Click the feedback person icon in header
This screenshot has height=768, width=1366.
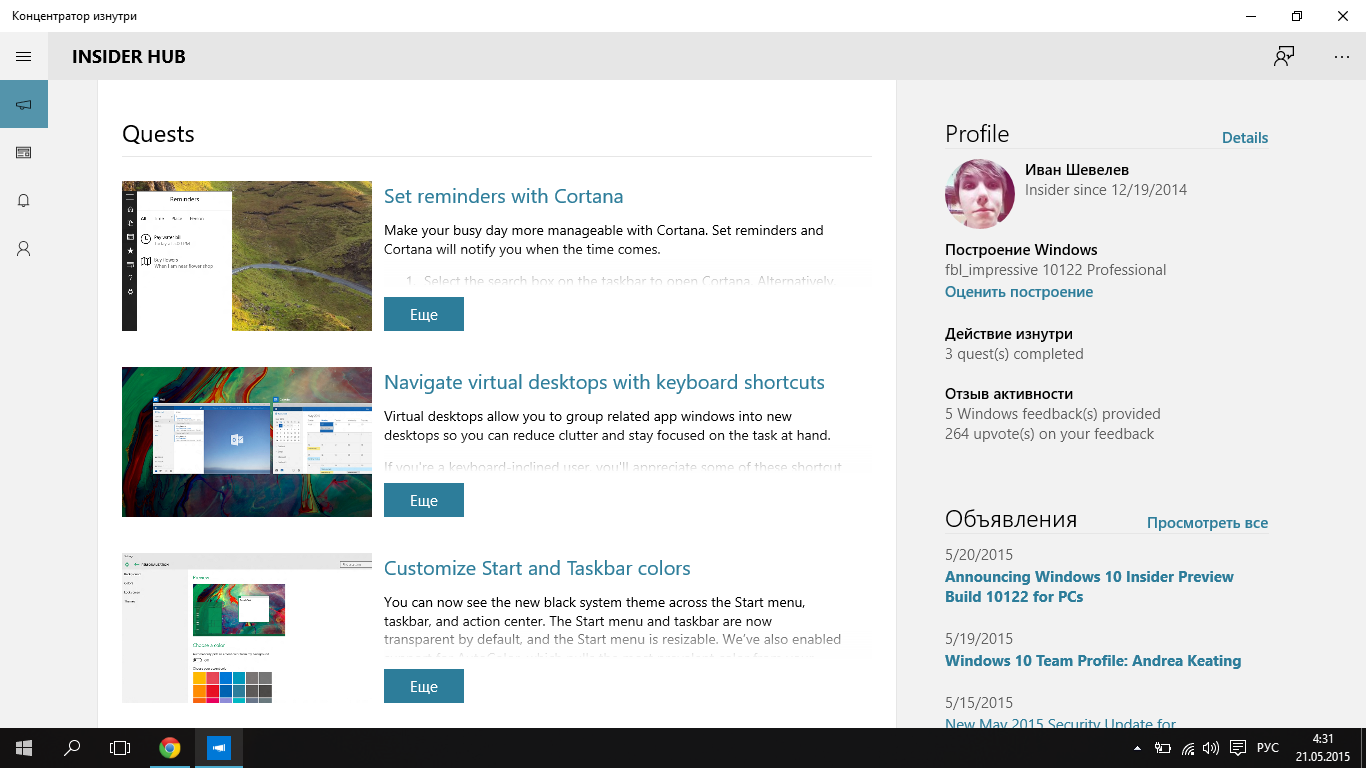[x=1284, y=57]
